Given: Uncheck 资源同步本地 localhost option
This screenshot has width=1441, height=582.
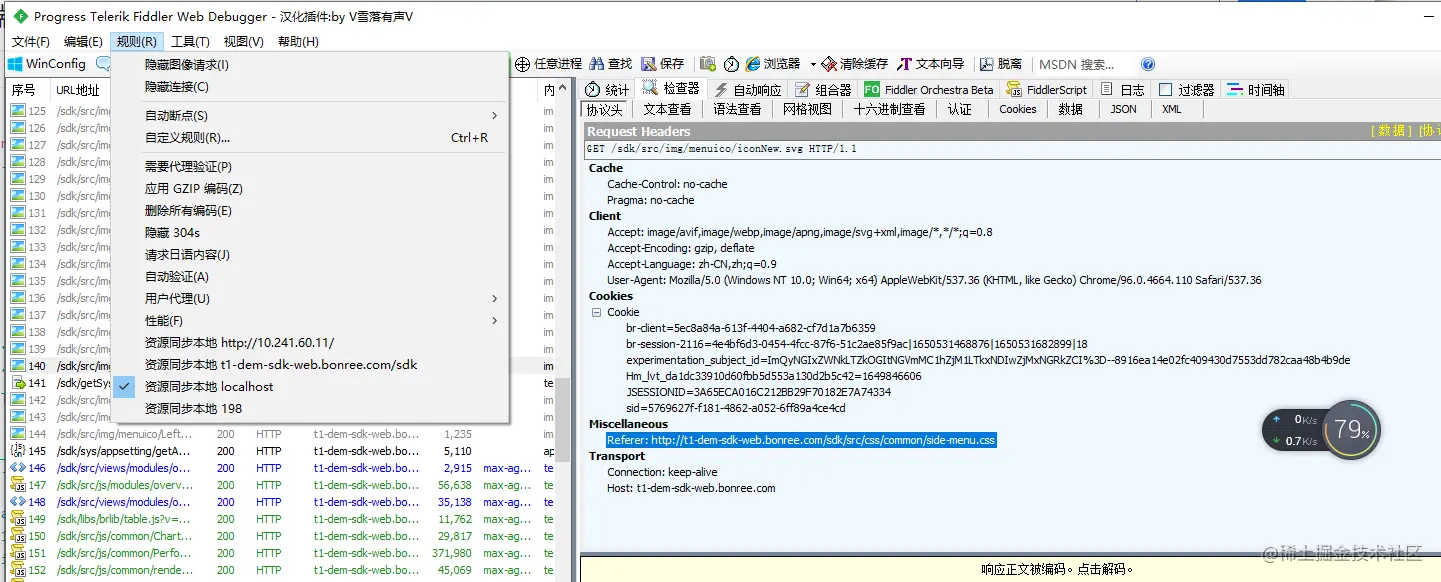Looking at the screenshot, I should point(310,387).
